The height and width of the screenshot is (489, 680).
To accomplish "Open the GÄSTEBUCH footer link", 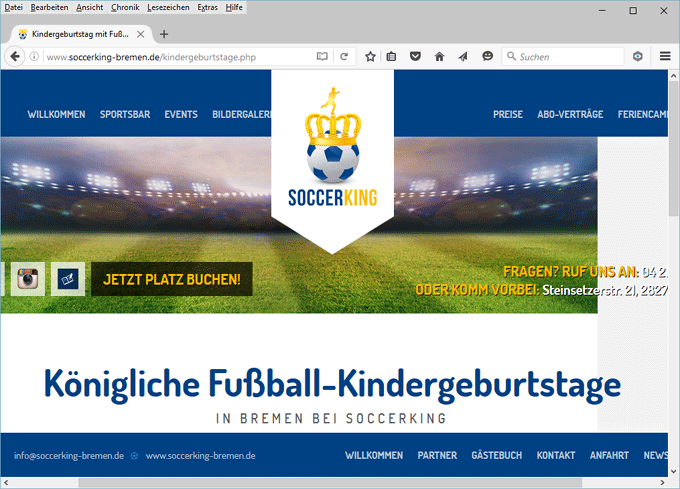I will coord(496,455).
